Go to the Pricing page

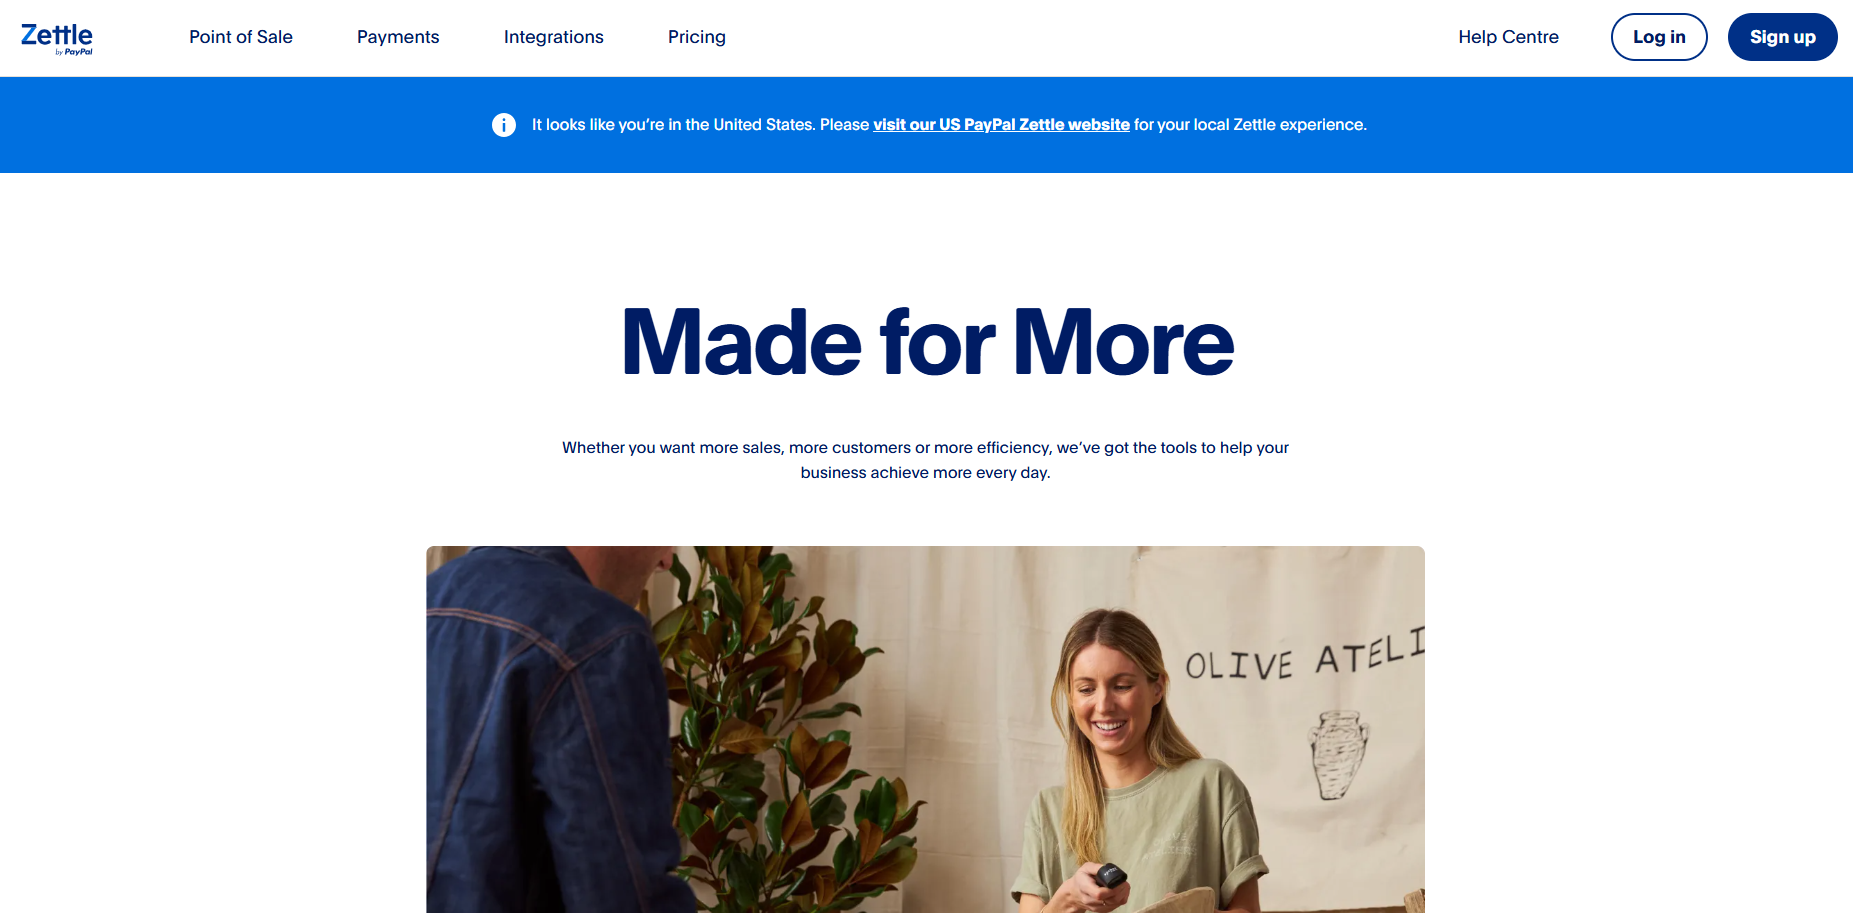697,37
